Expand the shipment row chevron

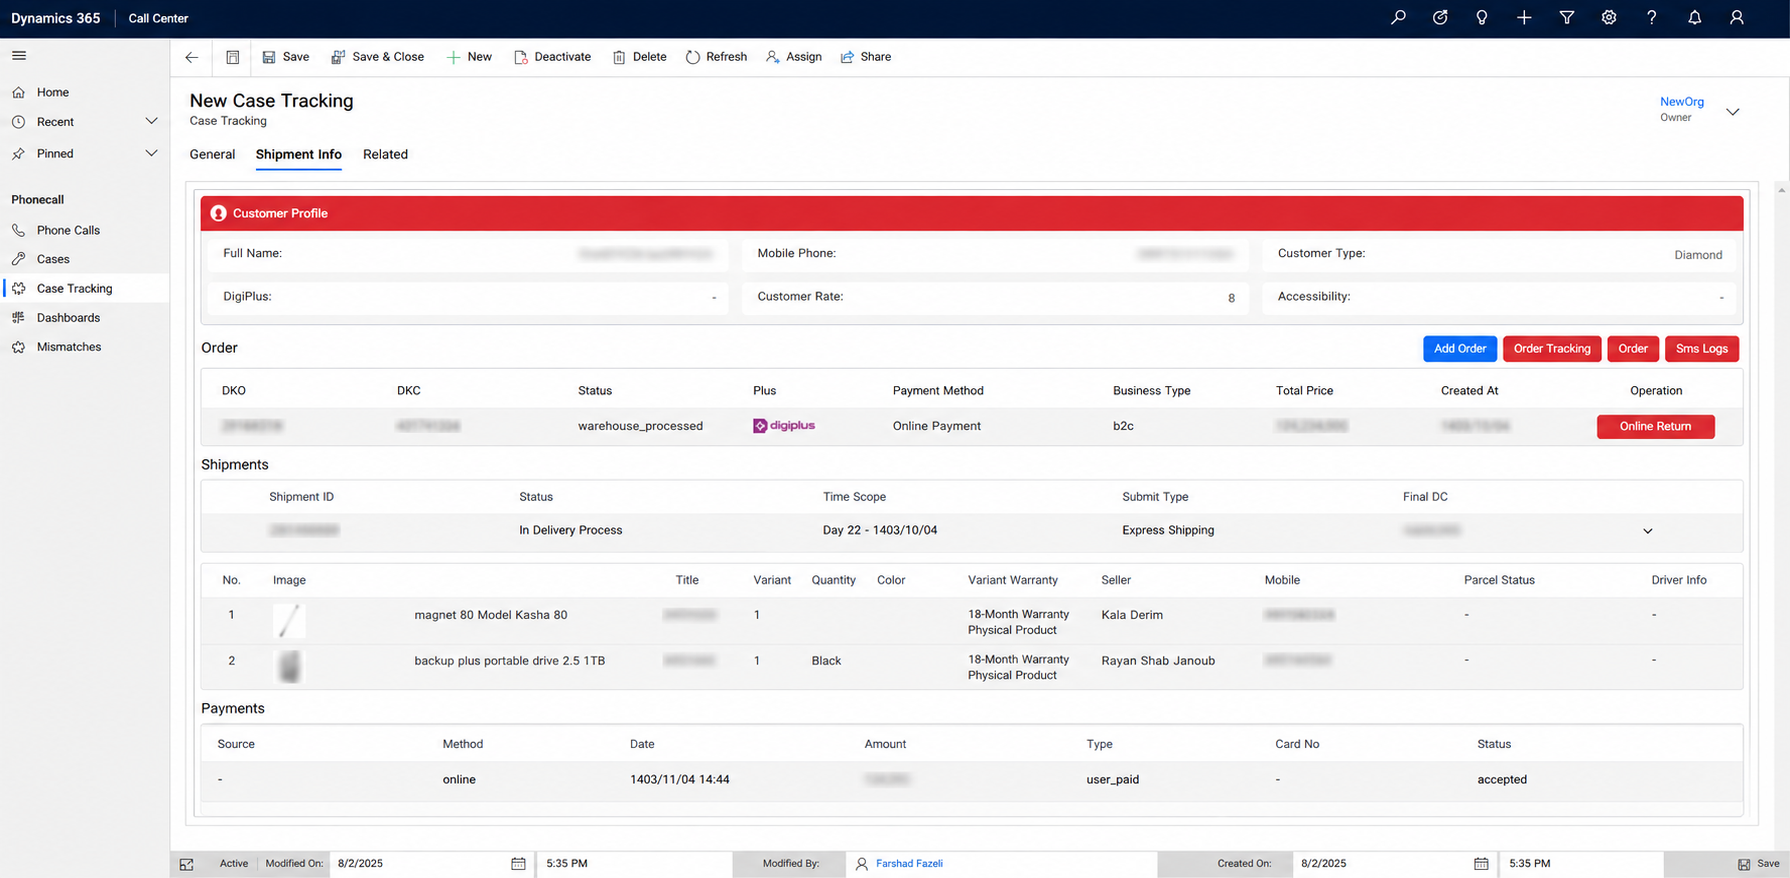tap(1648, 531)
